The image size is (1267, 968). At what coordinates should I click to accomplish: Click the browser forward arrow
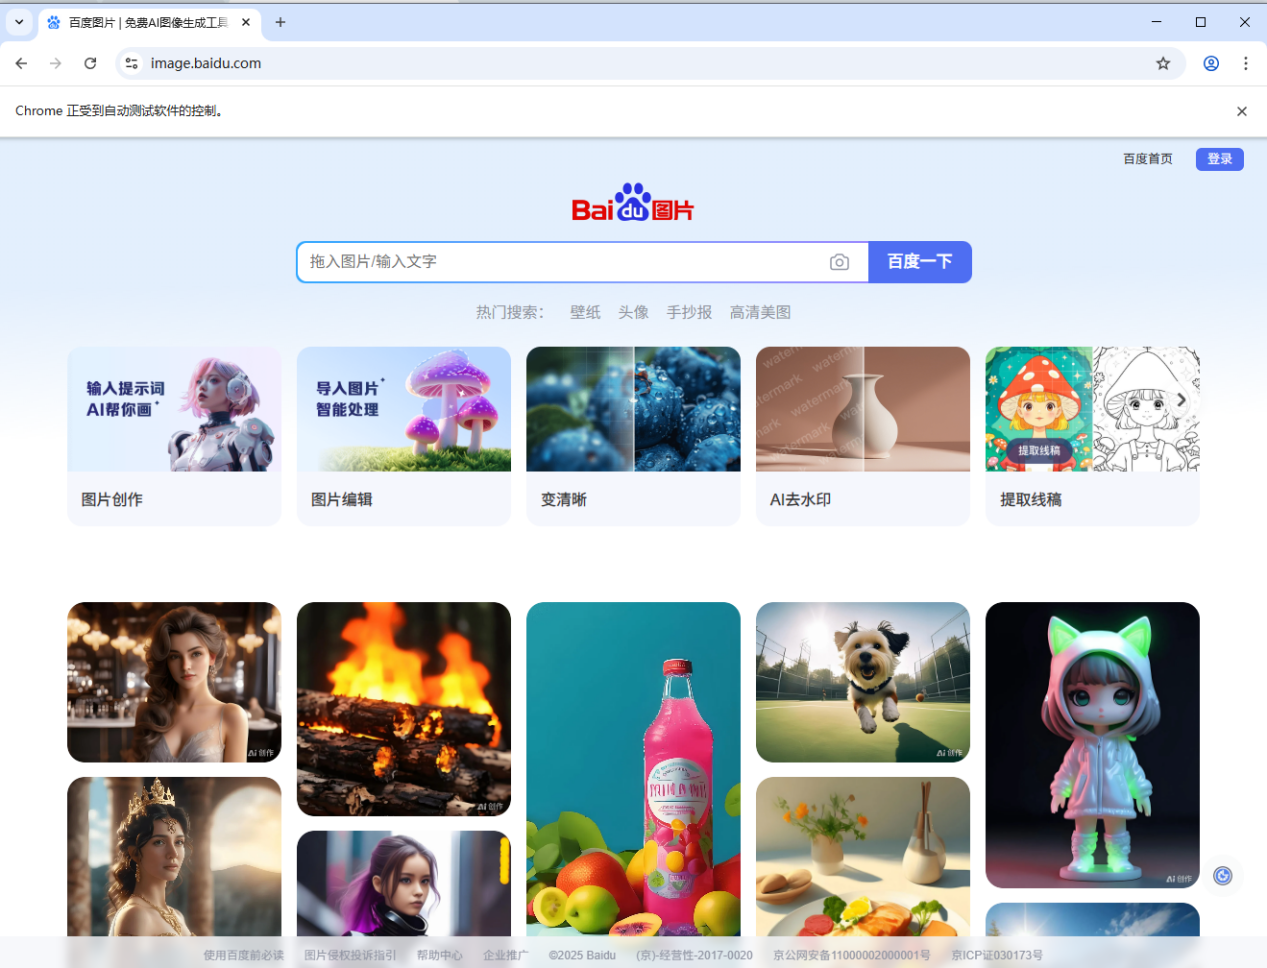click(x=56, y=63)
